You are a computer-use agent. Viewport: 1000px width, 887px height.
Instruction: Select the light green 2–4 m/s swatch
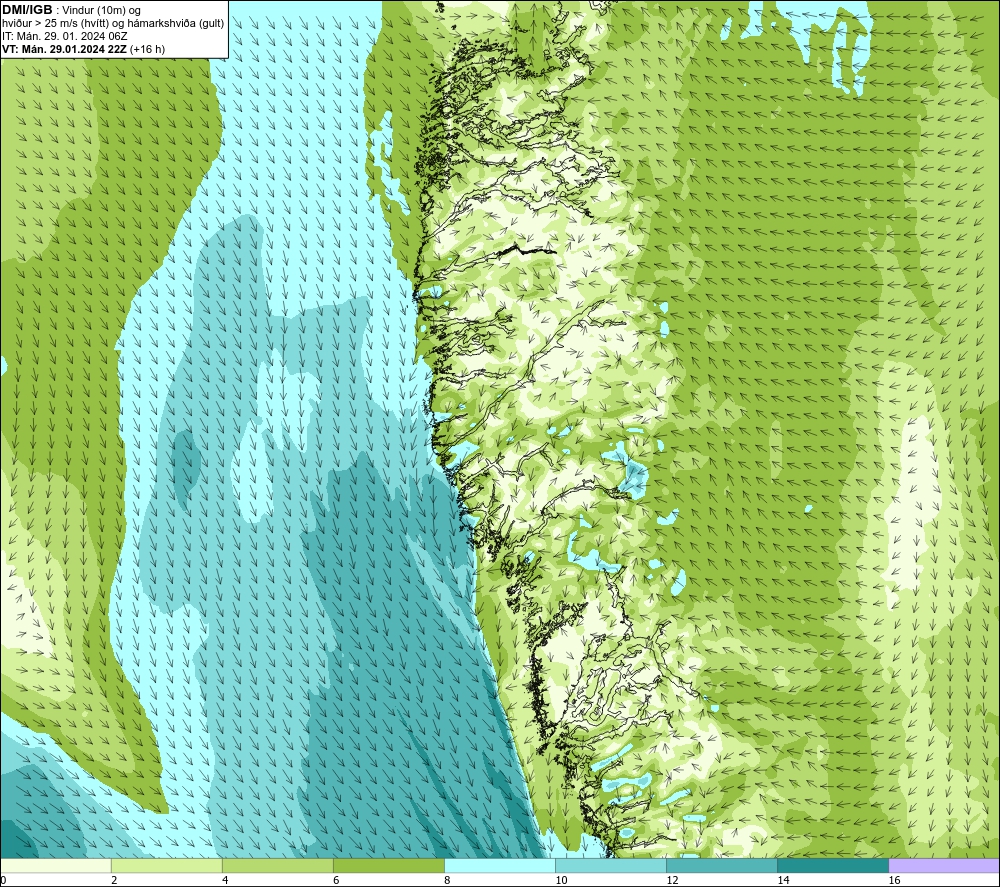[x=166, y=866]
